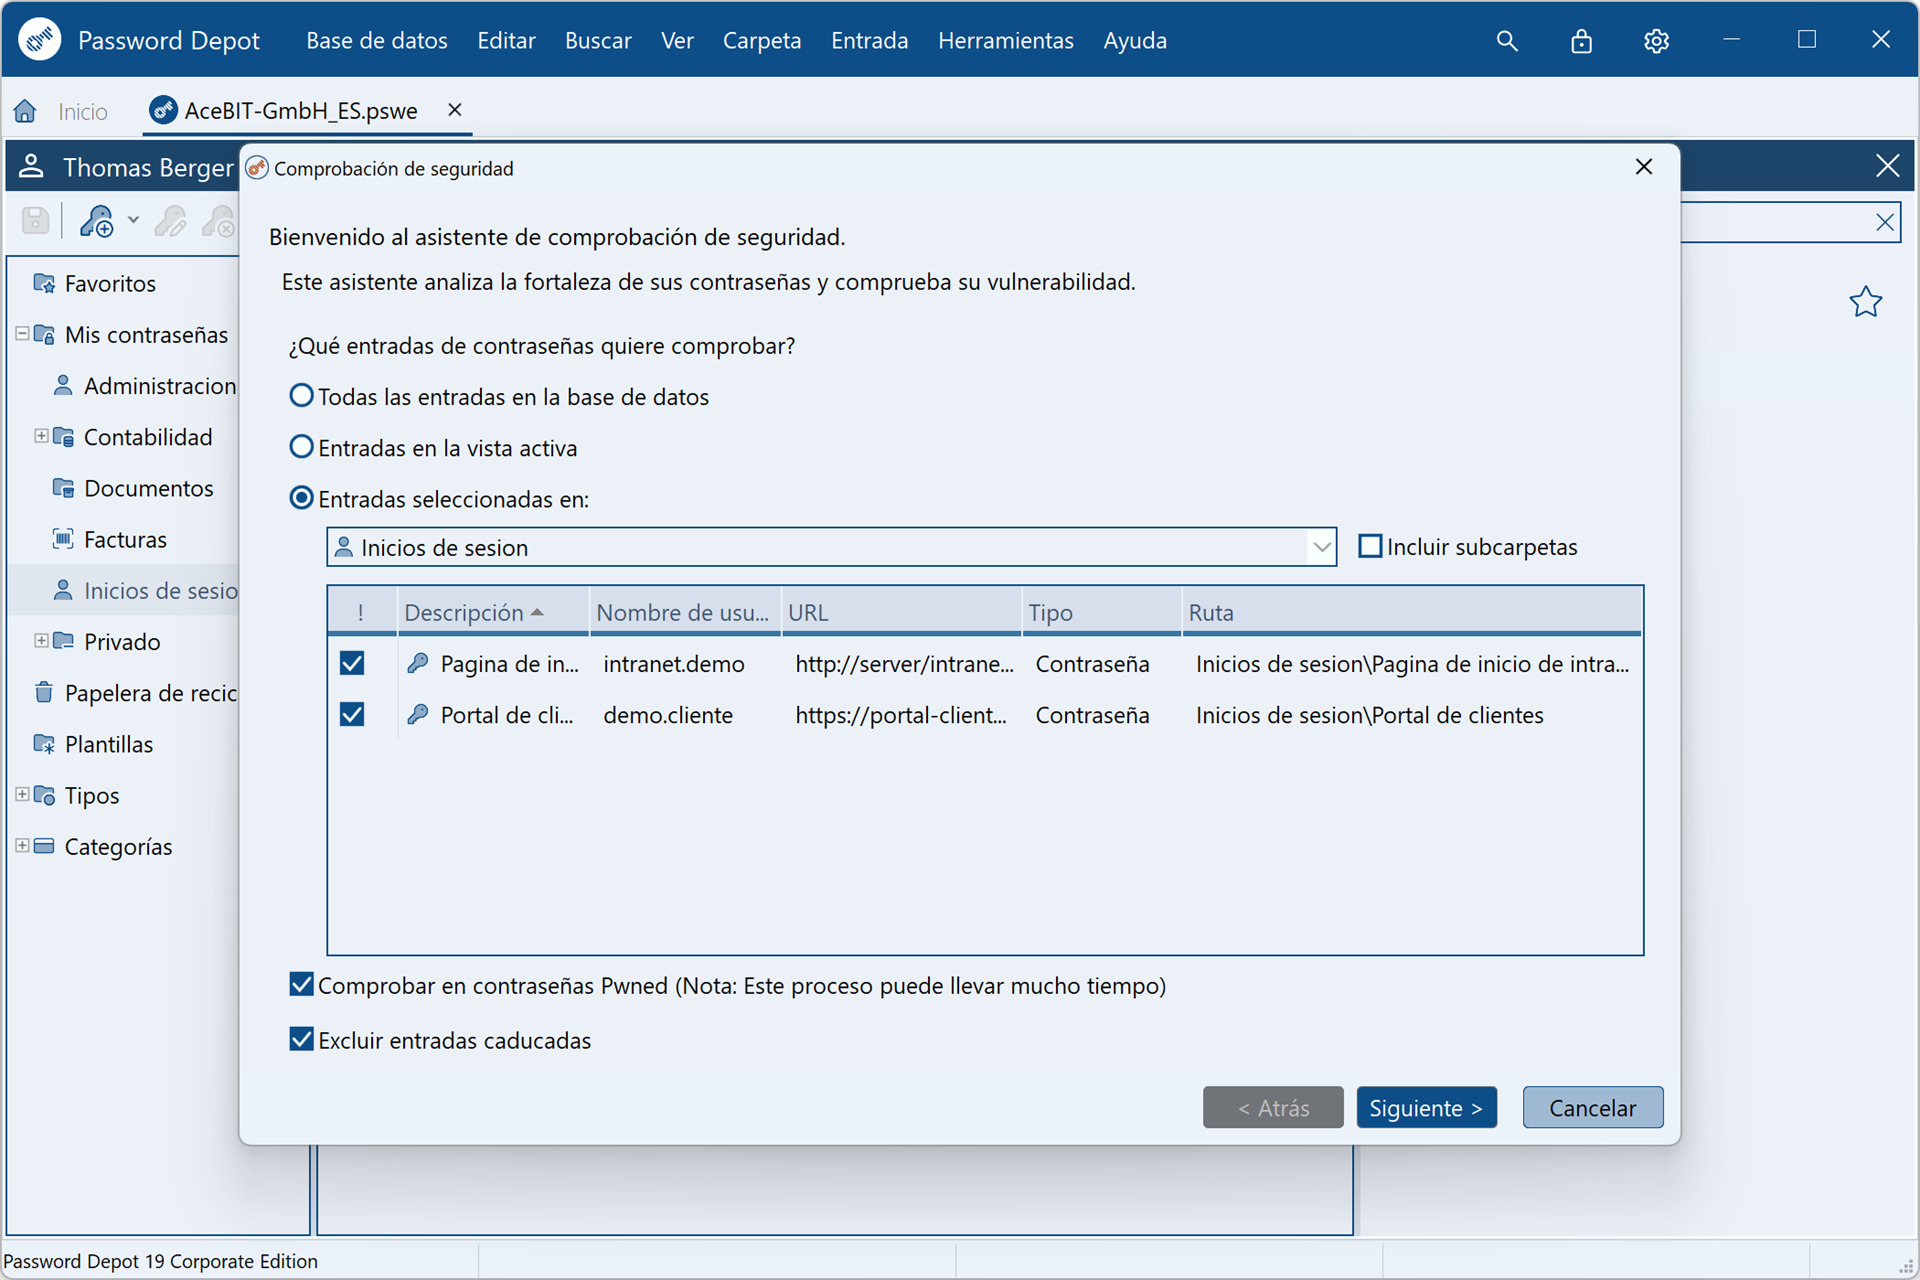Click the Inicio home icon
This screenshot has height=1280, width=1920.
tap(25, 111)
